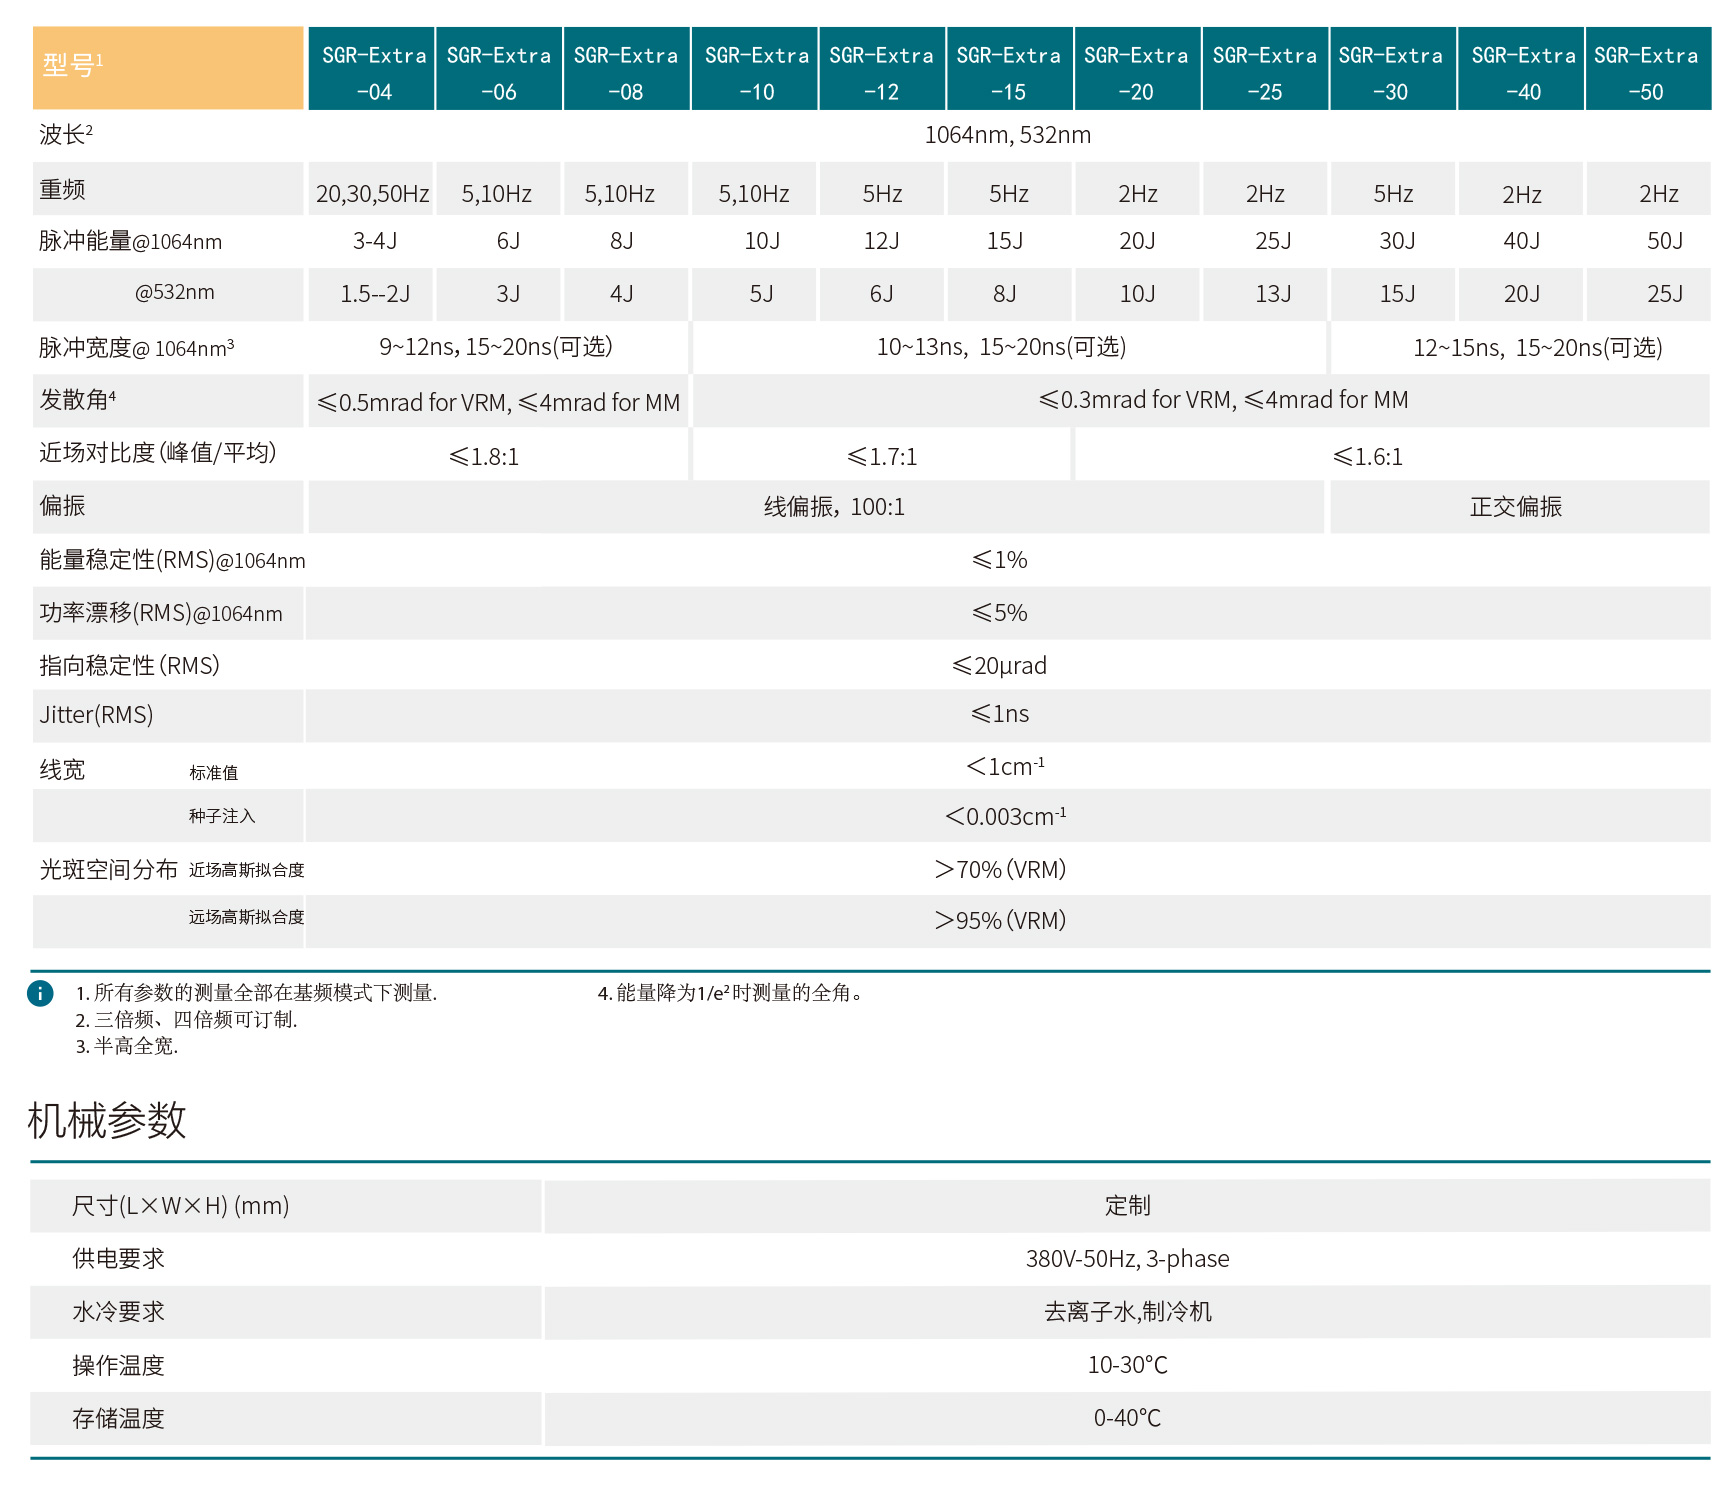Select the 1064nm, 532nm wavelength value
This screenshot has height=1485, width=1734.
click(1007, 135)
